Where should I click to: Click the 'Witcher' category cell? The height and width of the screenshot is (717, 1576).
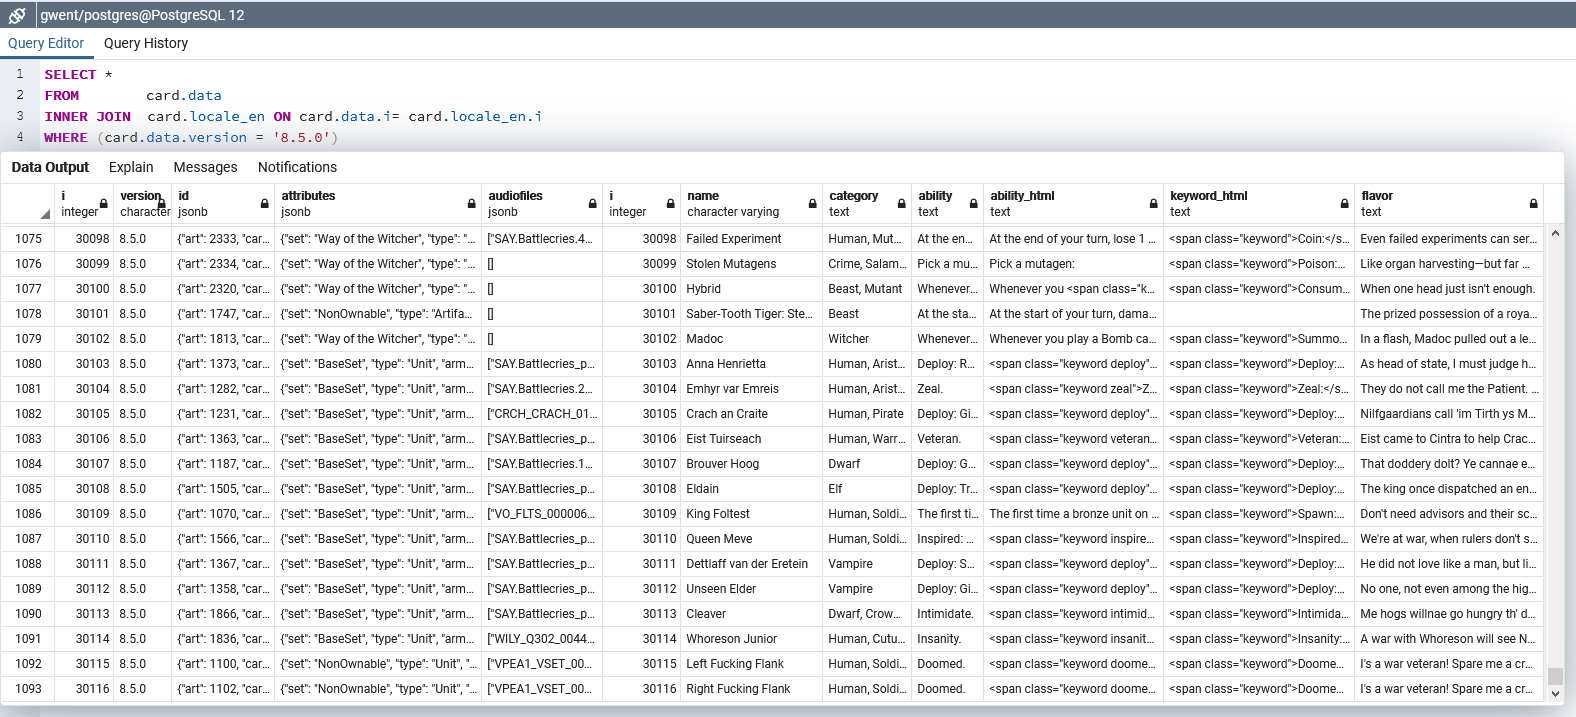pos(867,339)
